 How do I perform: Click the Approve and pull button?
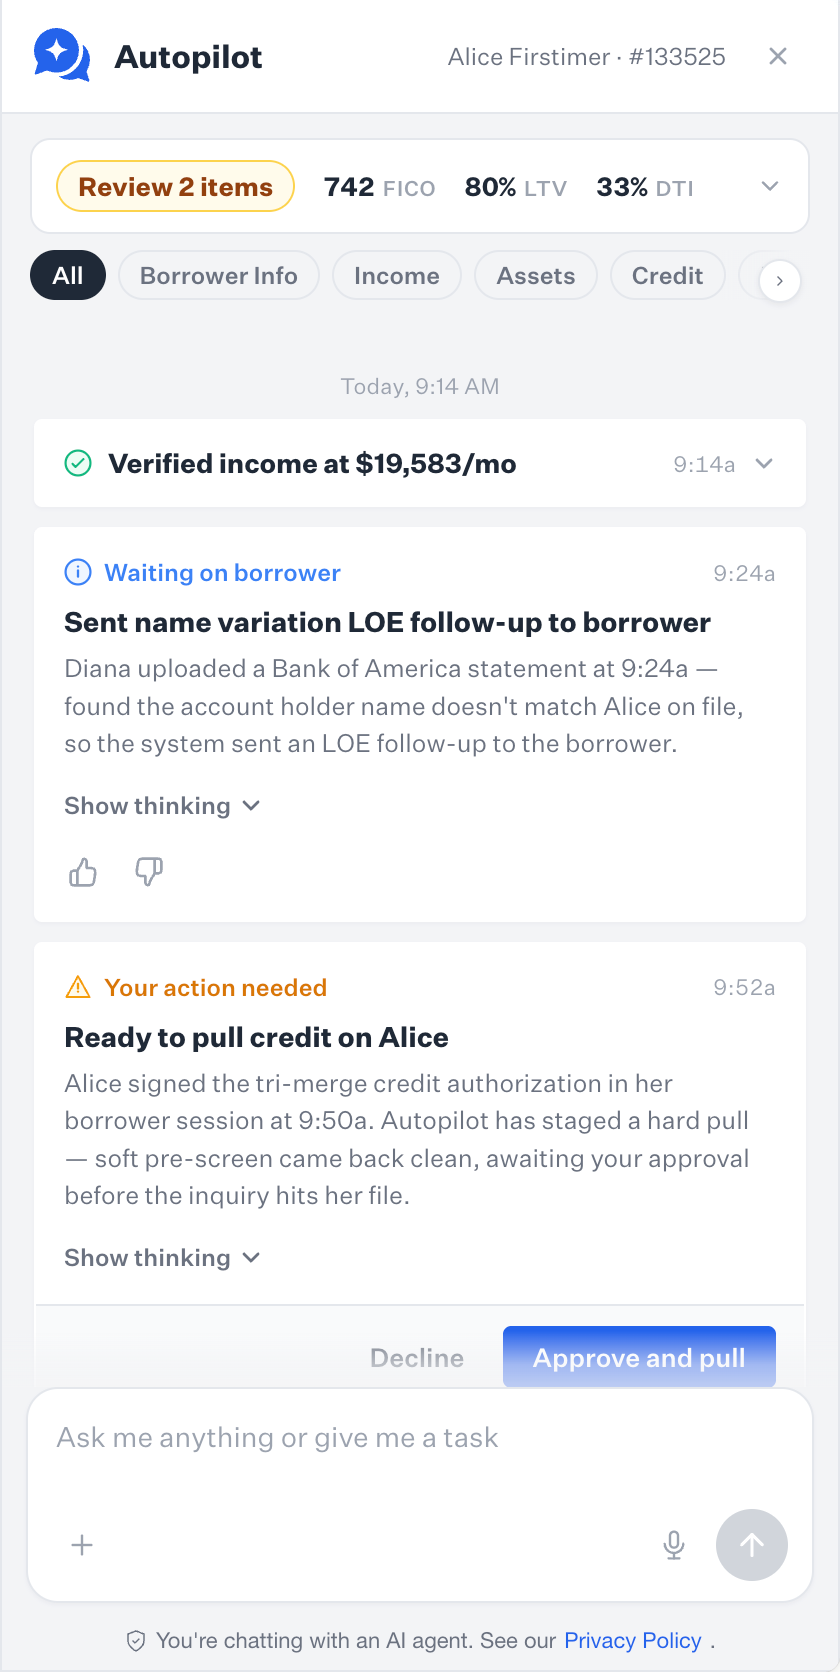click(639, 1357)
